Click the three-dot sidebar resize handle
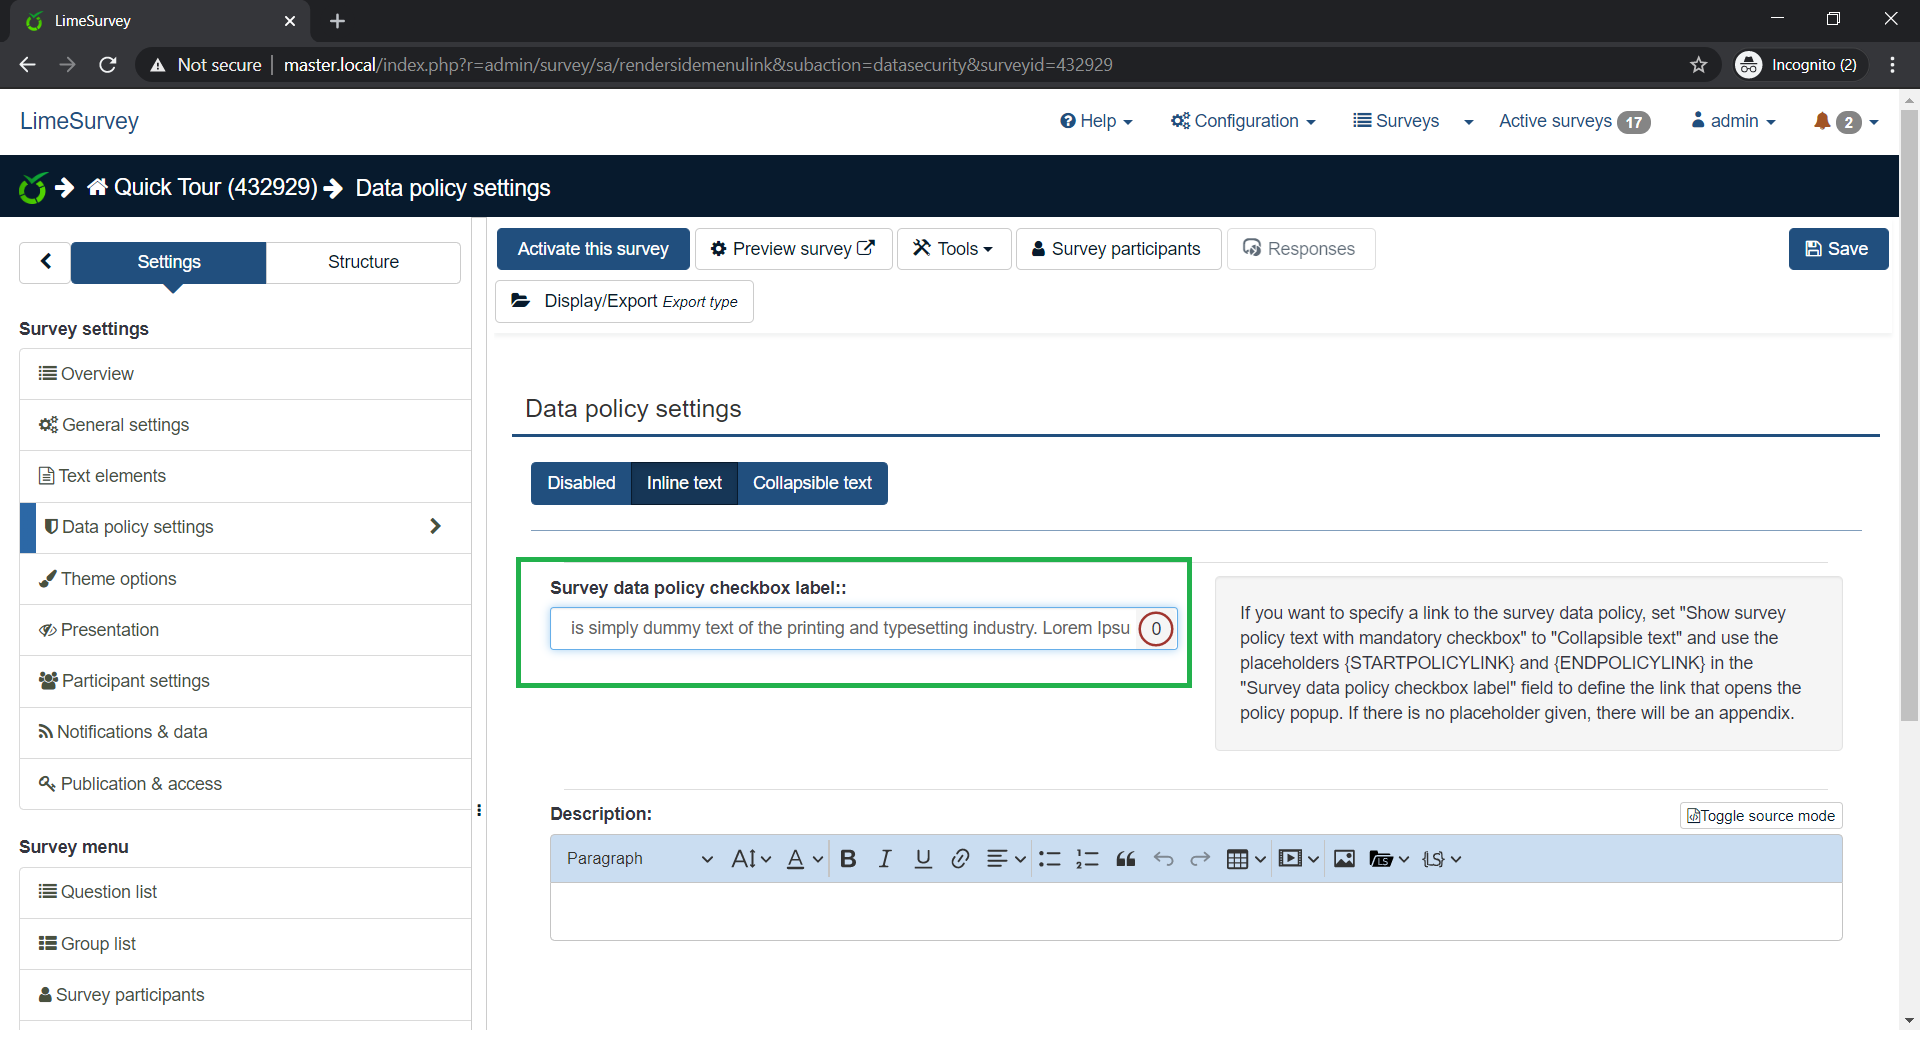 pyautogui.click(x=479, y=810)
